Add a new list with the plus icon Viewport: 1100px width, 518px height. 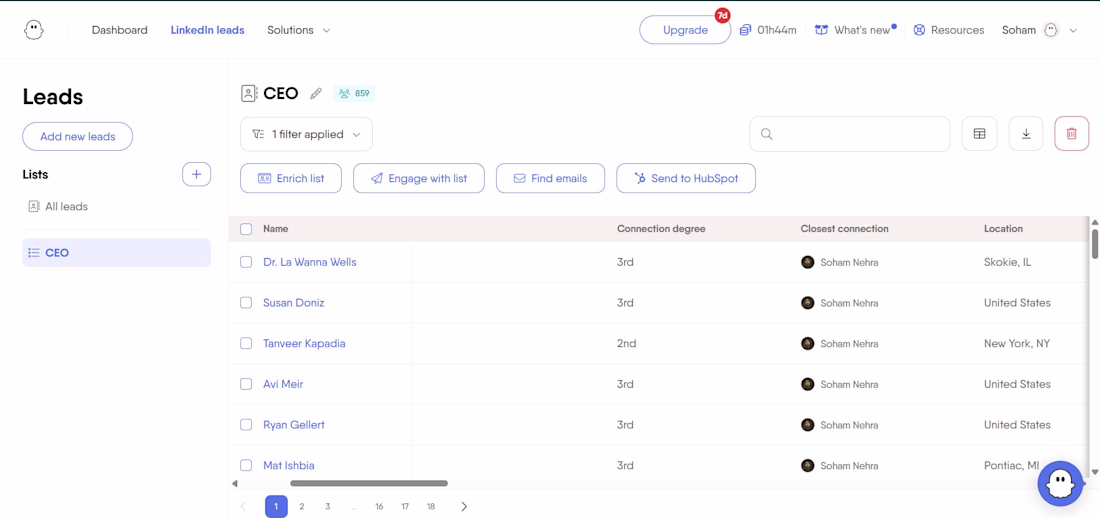[196, 174]
